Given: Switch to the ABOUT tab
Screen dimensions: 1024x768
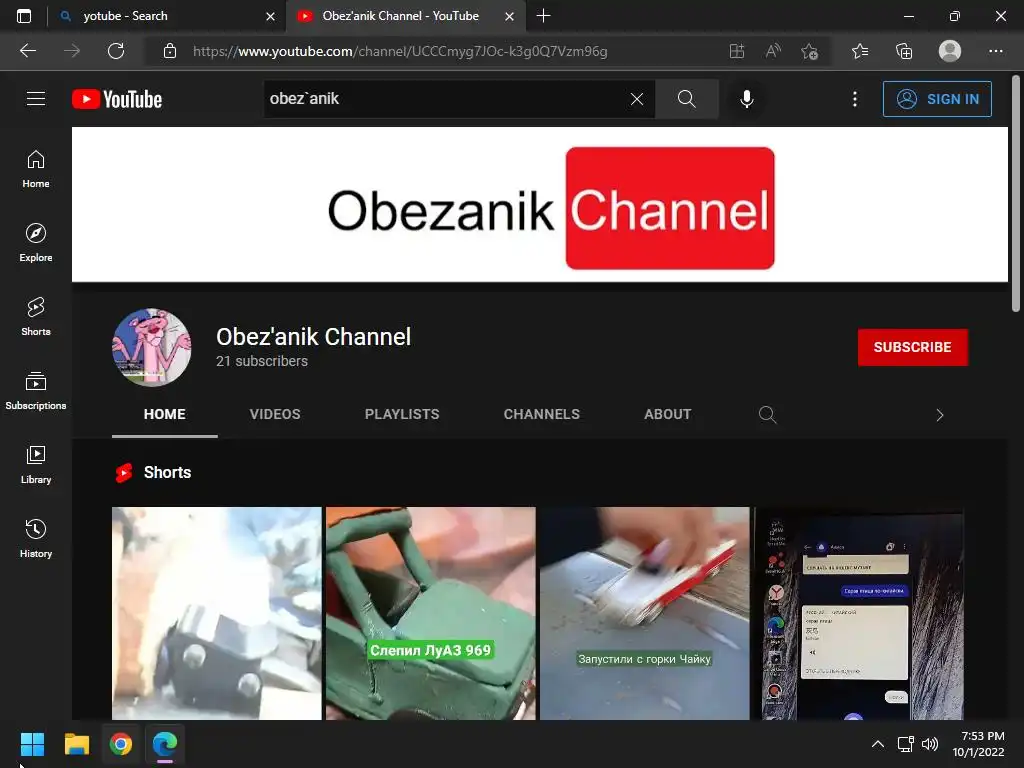Looking at the screenshot, I should (667, 414).
